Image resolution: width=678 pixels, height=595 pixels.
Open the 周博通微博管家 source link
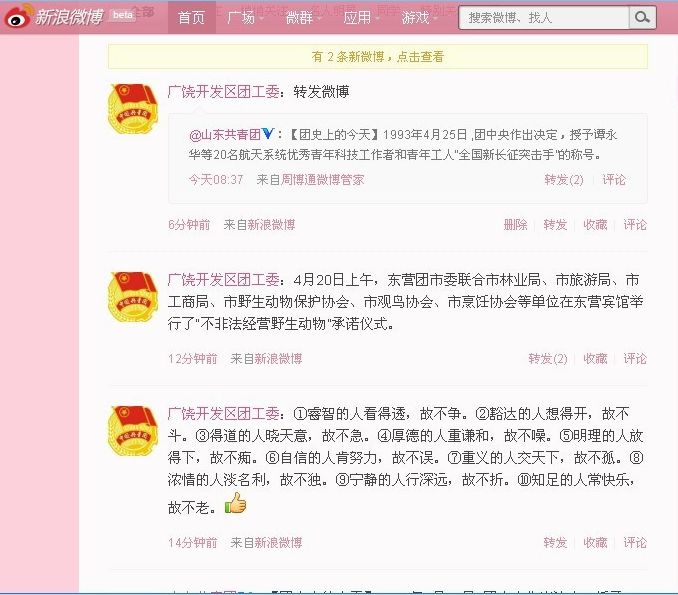(323, 179)
